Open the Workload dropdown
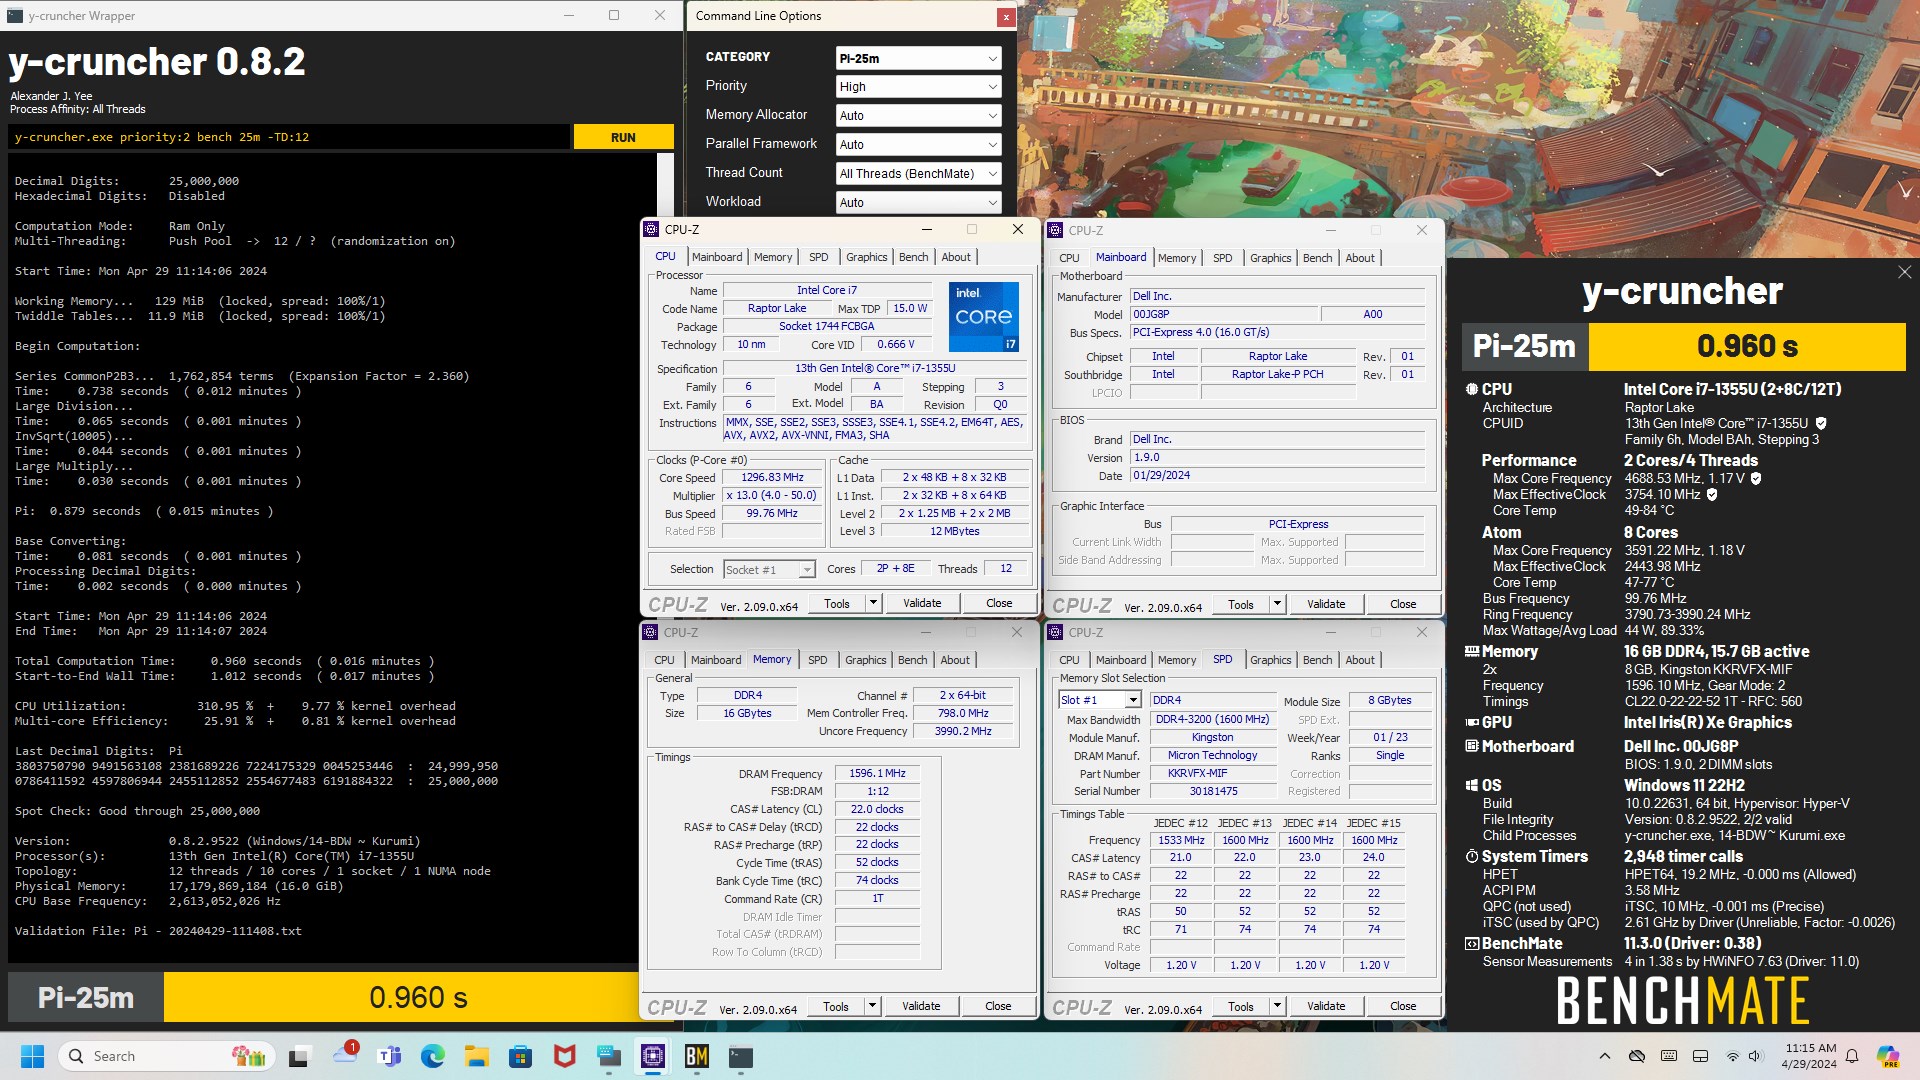Image resolution: width=1920 pixels, height=1080 pixels. [918, 202]
